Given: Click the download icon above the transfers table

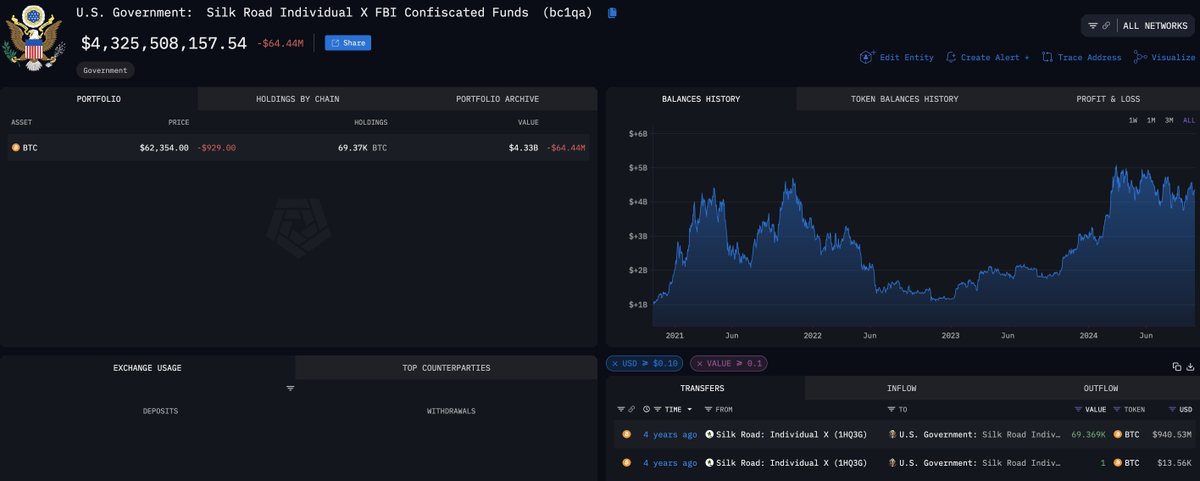Looking at the screenshot, I should pos(1190,367).
